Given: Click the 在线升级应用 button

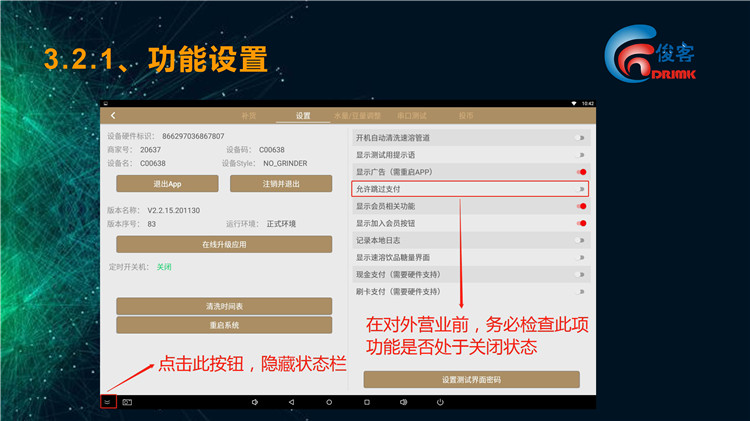Looking at the screenshot, I should (224, 244).
